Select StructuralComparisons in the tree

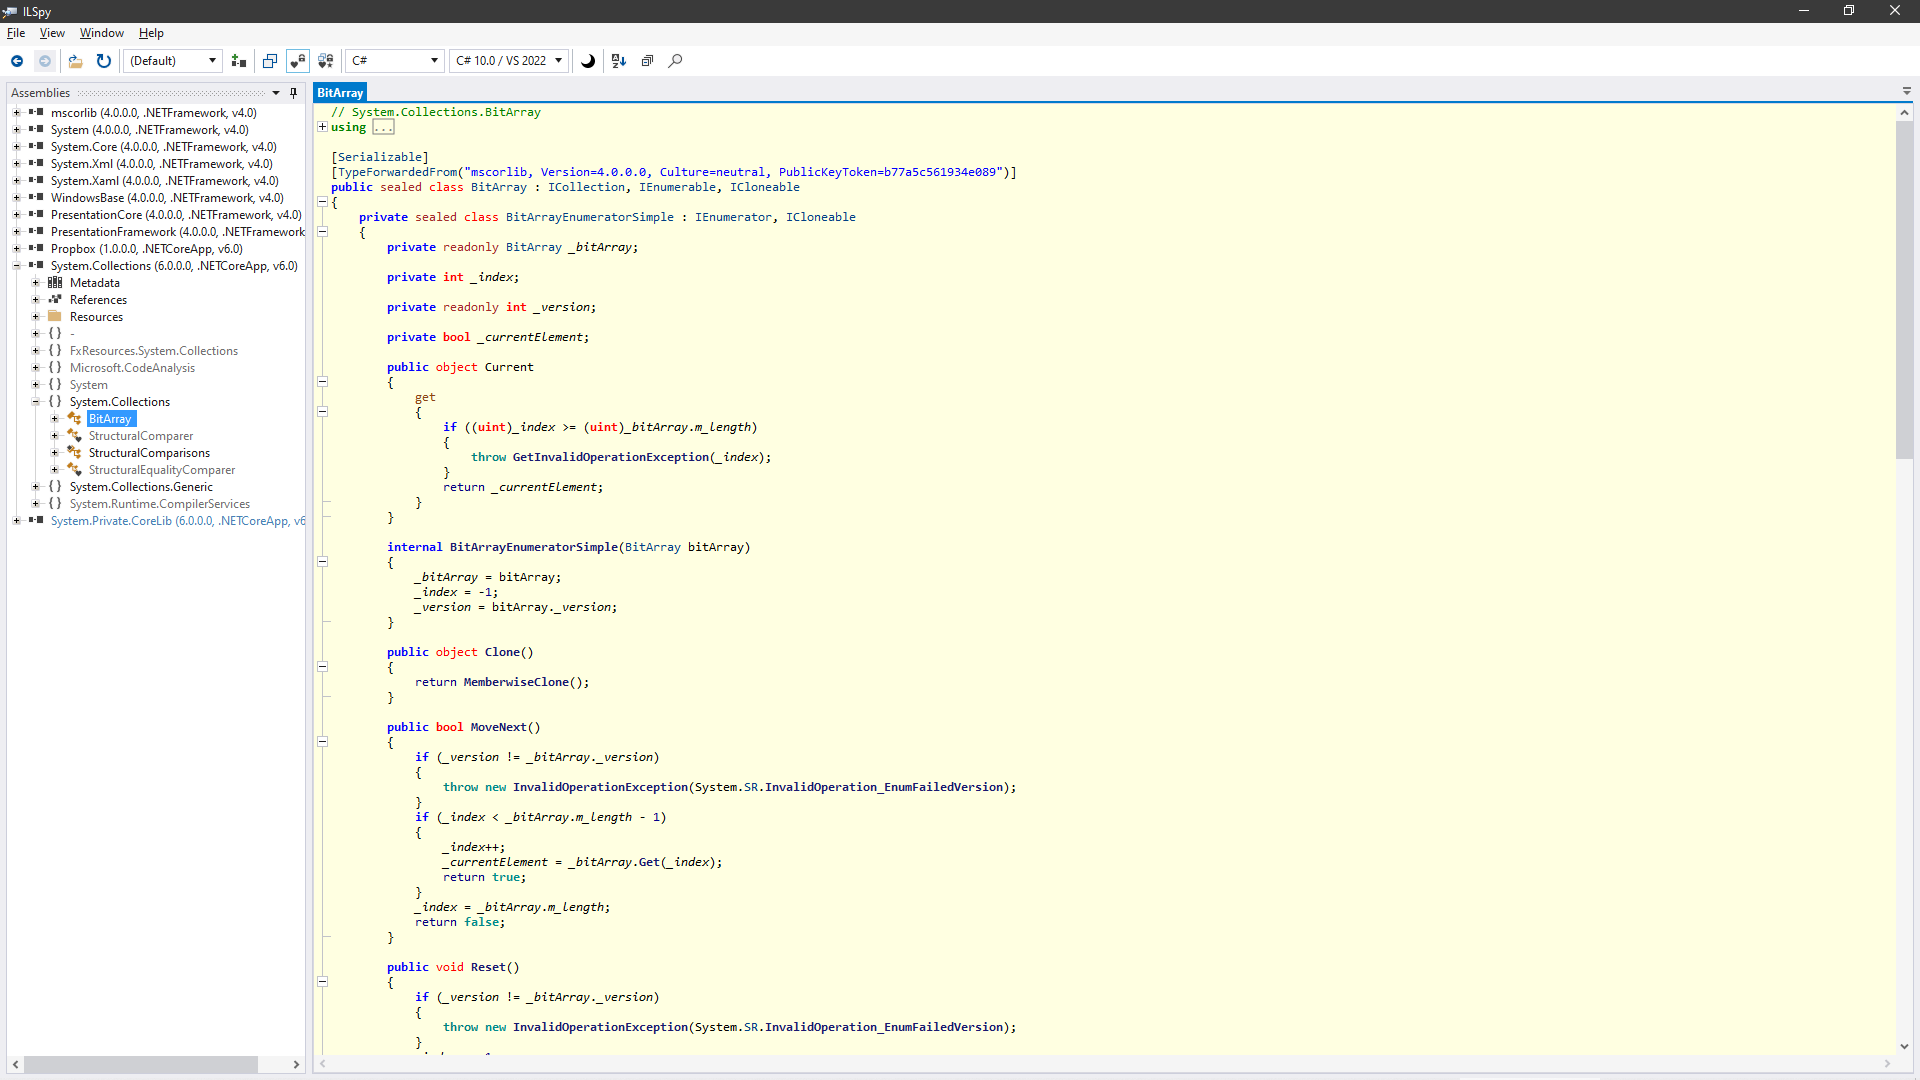tap(149, 453)
